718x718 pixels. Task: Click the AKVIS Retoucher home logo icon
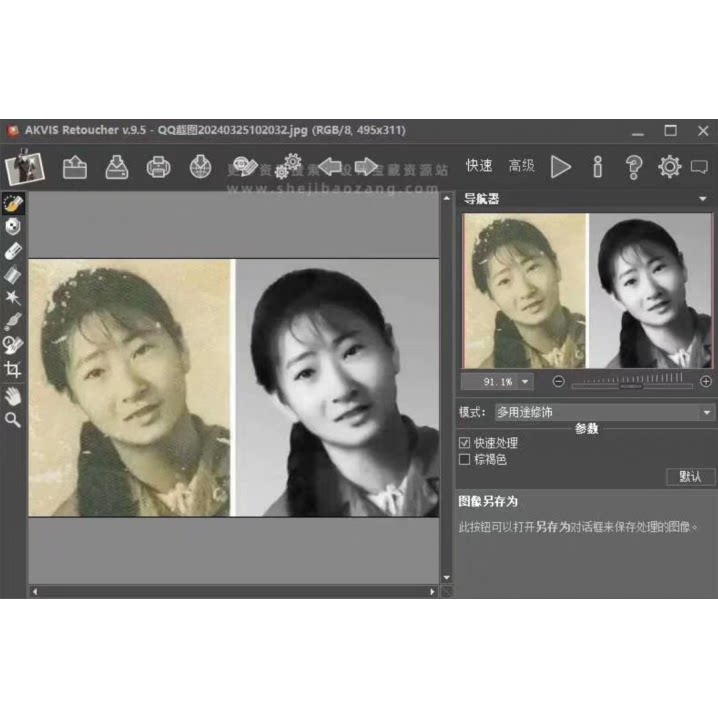[x=24, y=167]
